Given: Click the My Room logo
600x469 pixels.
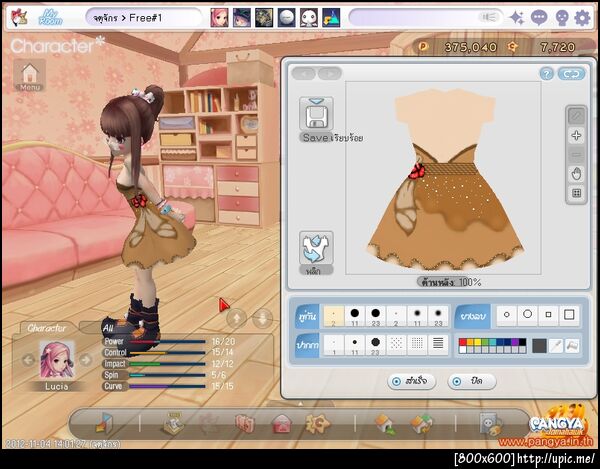Looking at the screenshot, I should click(50, 17).
